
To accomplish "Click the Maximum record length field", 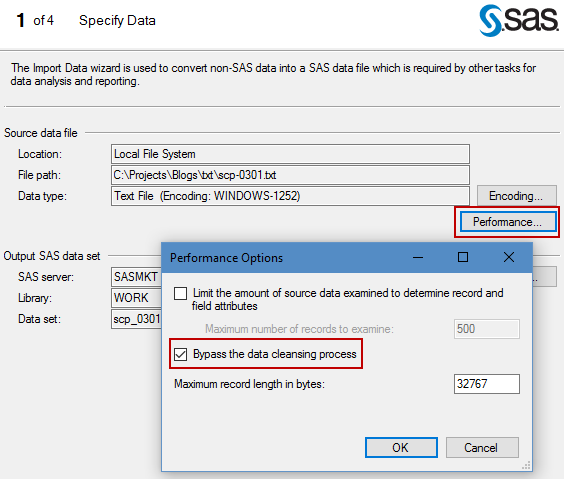I will click(487, 384).
